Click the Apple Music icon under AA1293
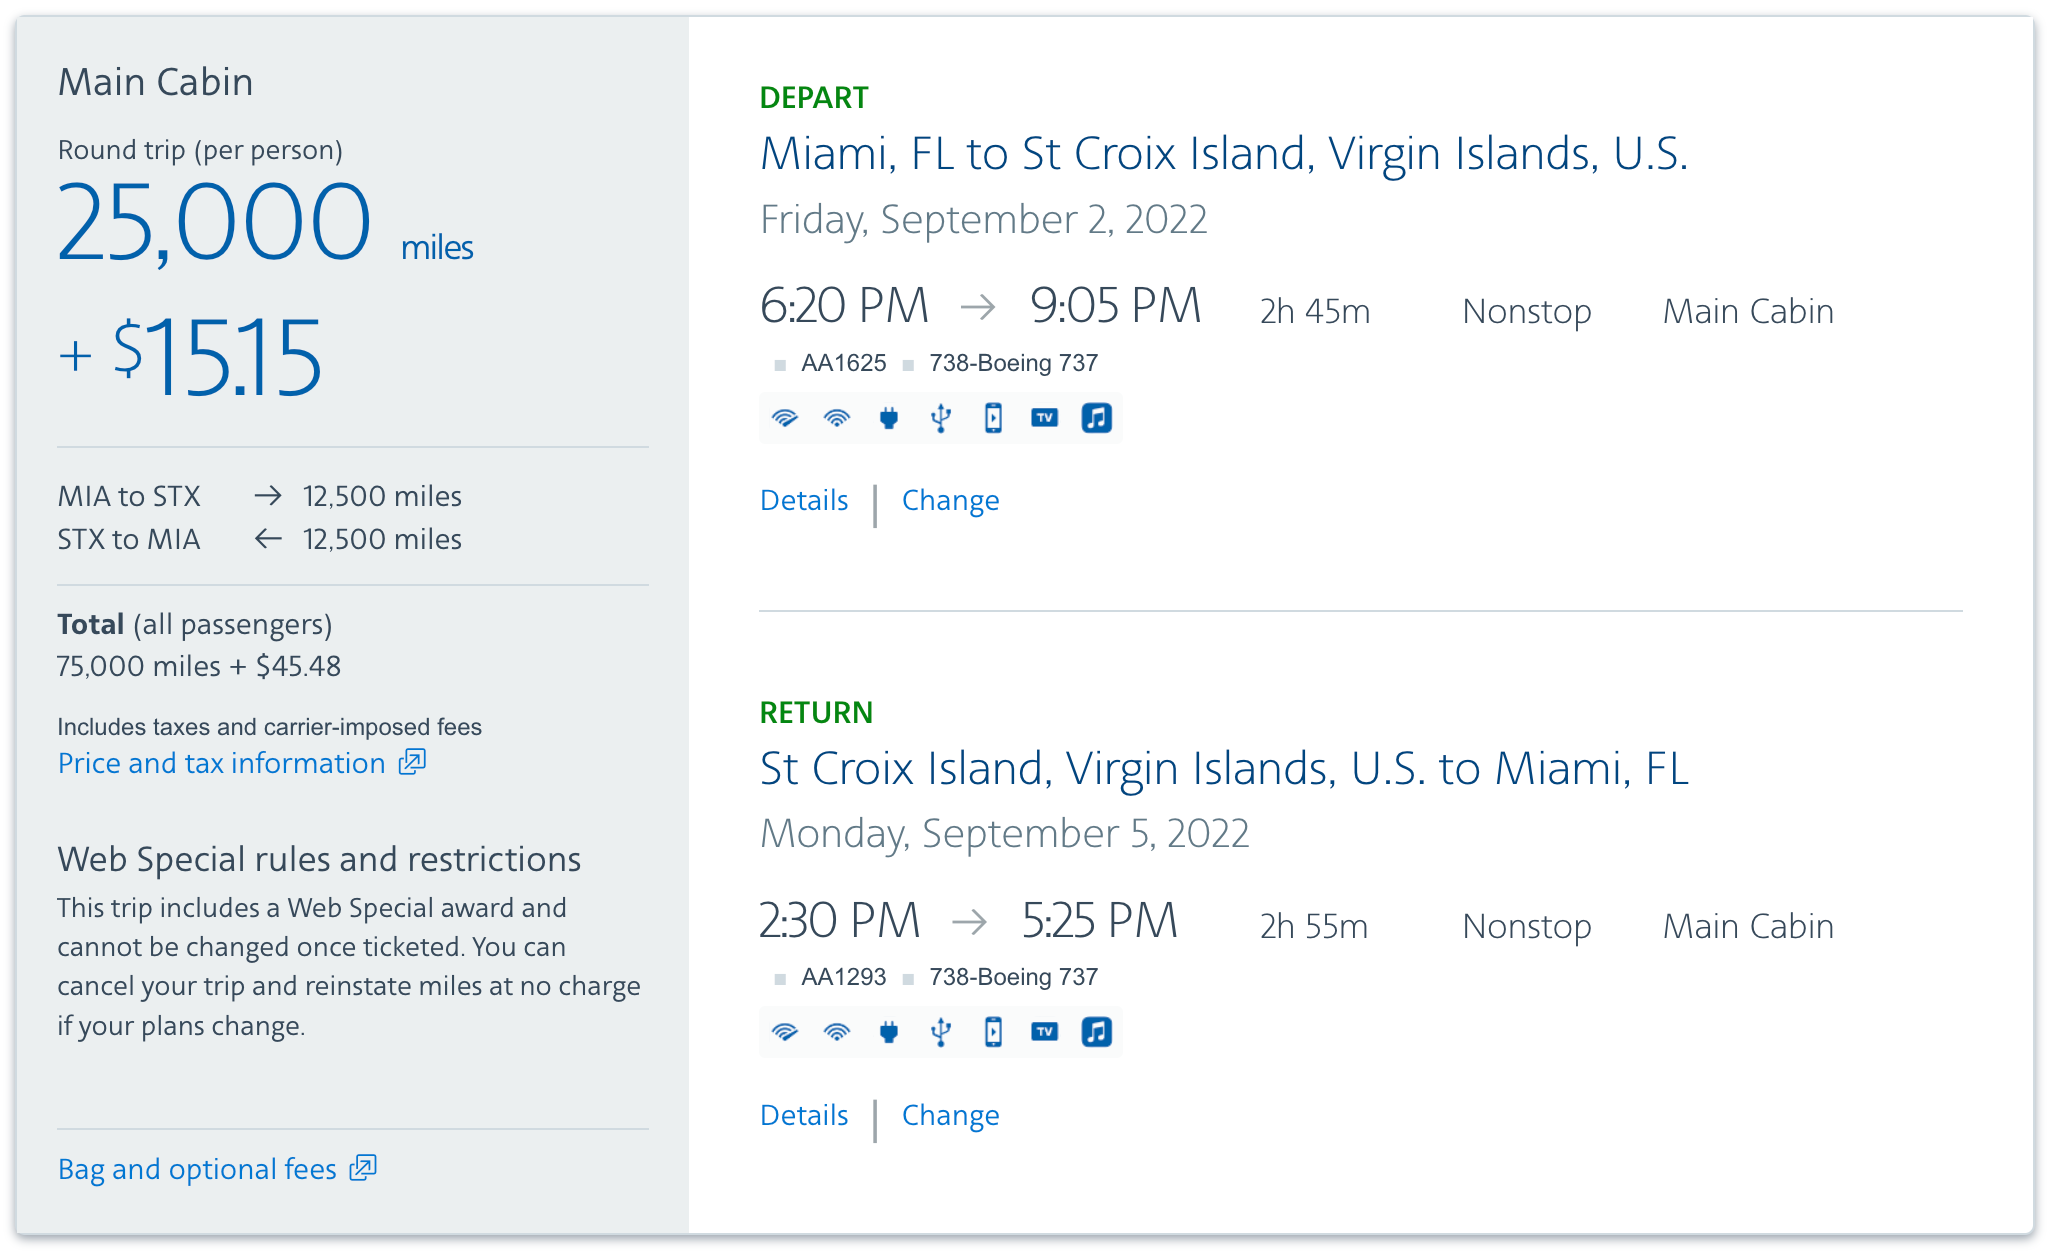 (1096, 1031)
